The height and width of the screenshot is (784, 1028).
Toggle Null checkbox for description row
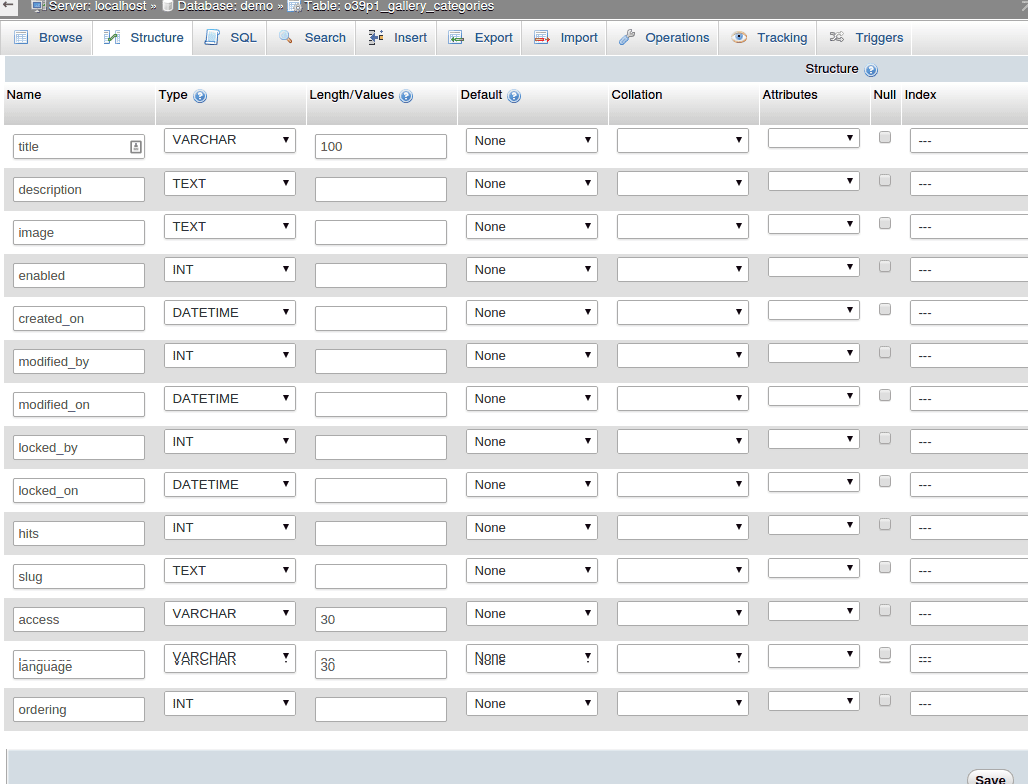pyautogui.click(x=884, y=180)
